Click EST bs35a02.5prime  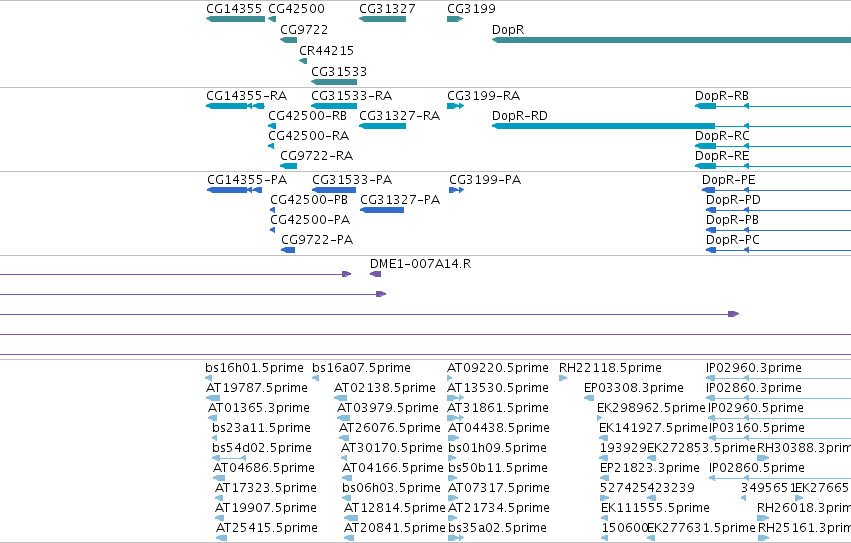456,539
